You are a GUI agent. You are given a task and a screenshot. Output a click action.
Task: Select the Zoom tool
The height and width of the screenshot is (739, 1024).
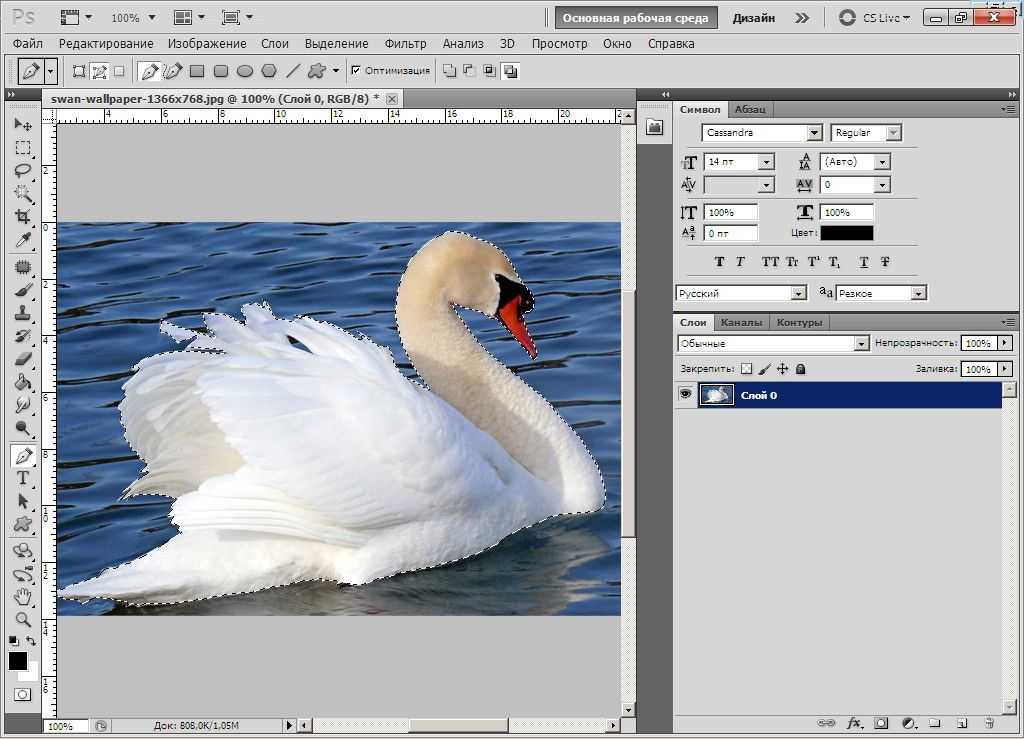pyautogui.click(x=23, y=620)
